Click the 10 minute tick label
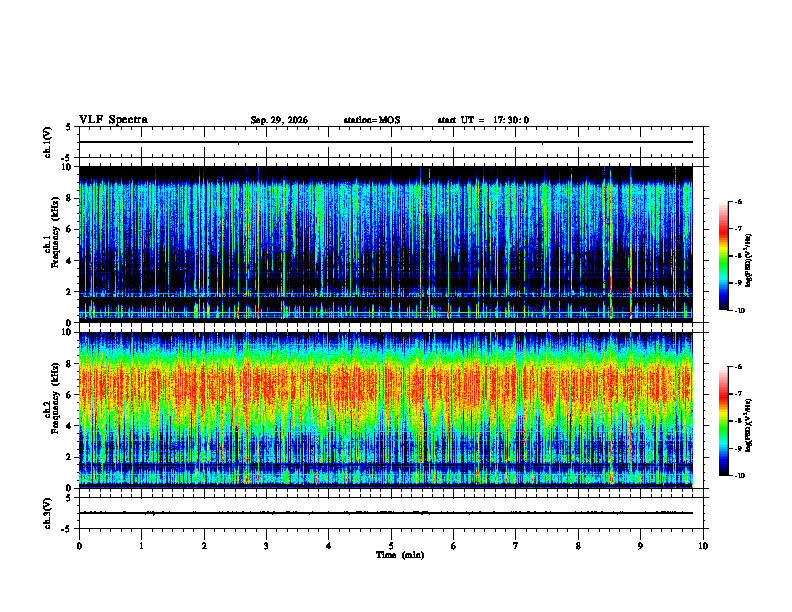Viewport: 792px width, 612px height. [x=703, y=546]
